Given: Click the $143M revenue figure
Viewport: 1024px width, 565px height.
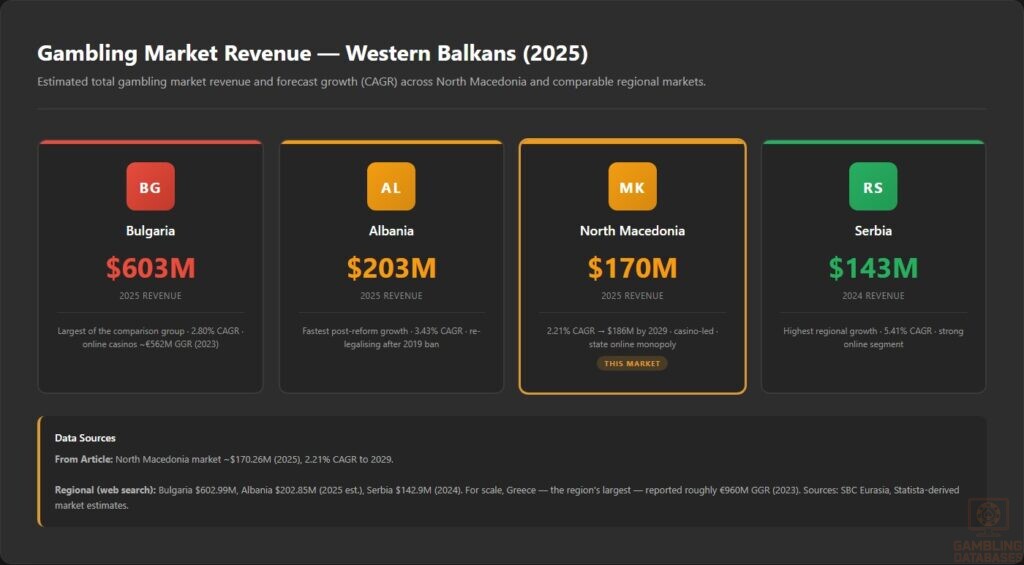Looking at the screenshot, I should click(873, 268).
